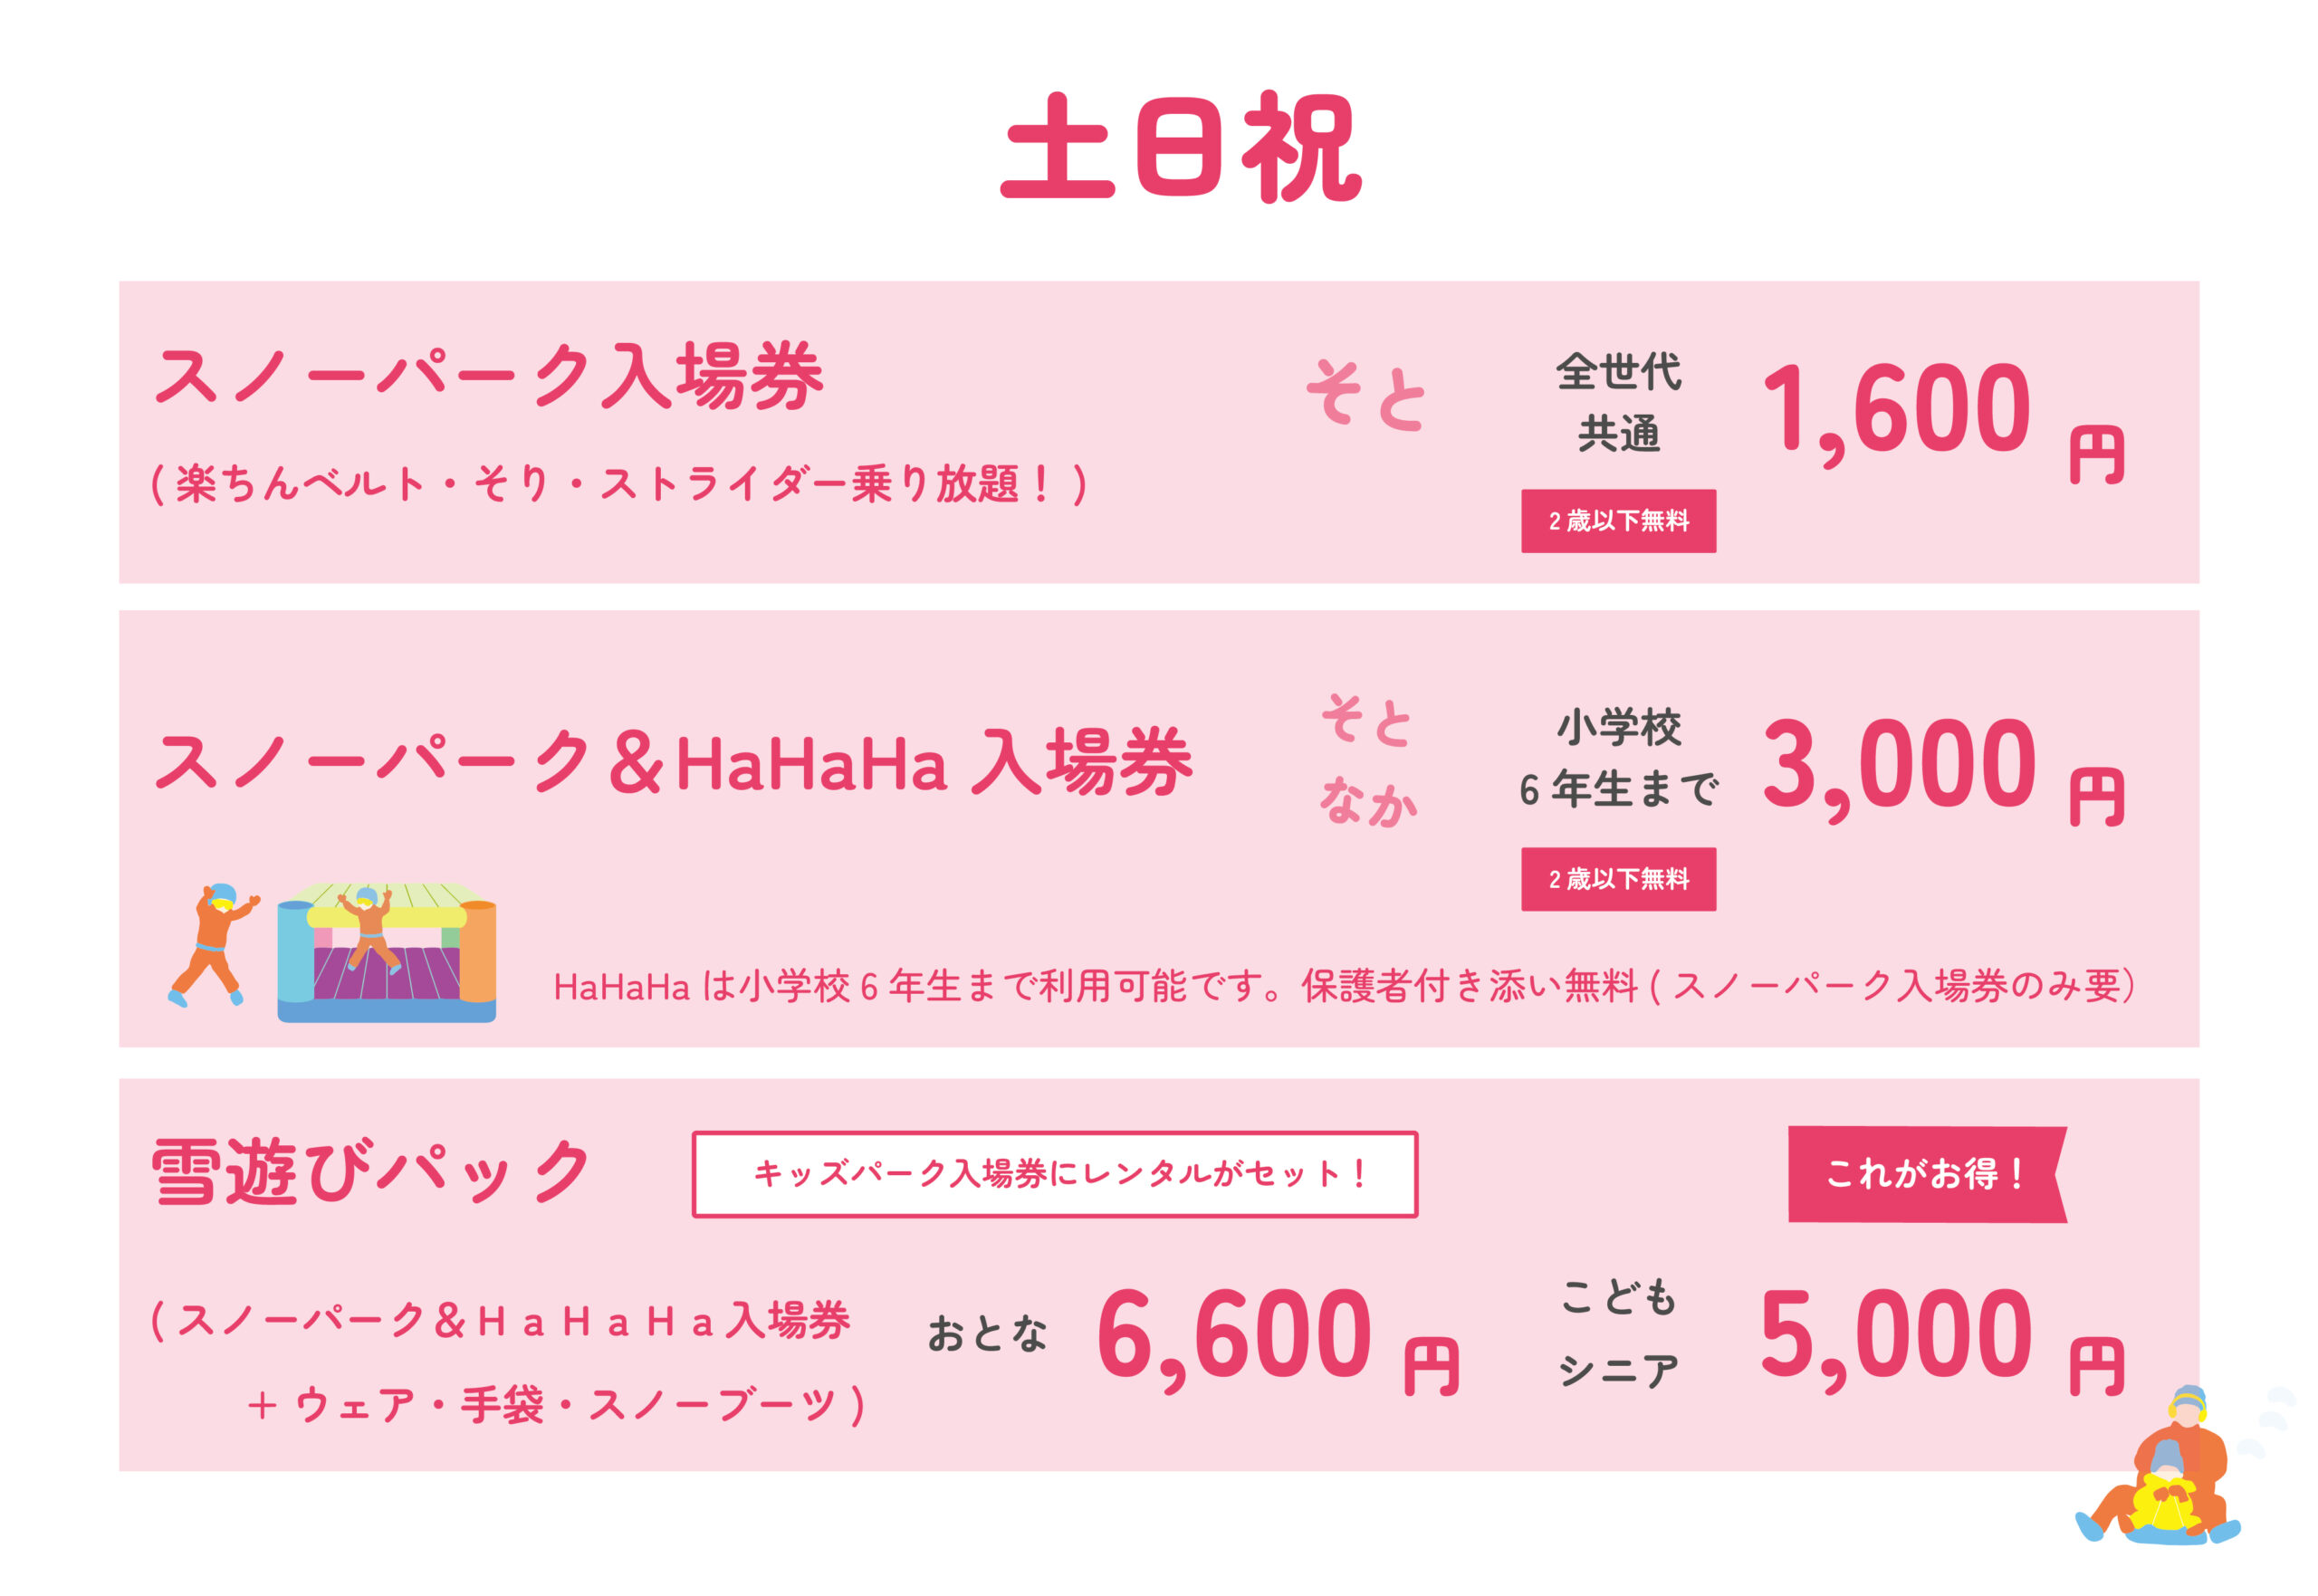The height and width of the screenshot is (1596, 2318).
Task: Click the 土日祝 heading
Action: tap(1181, 147)
